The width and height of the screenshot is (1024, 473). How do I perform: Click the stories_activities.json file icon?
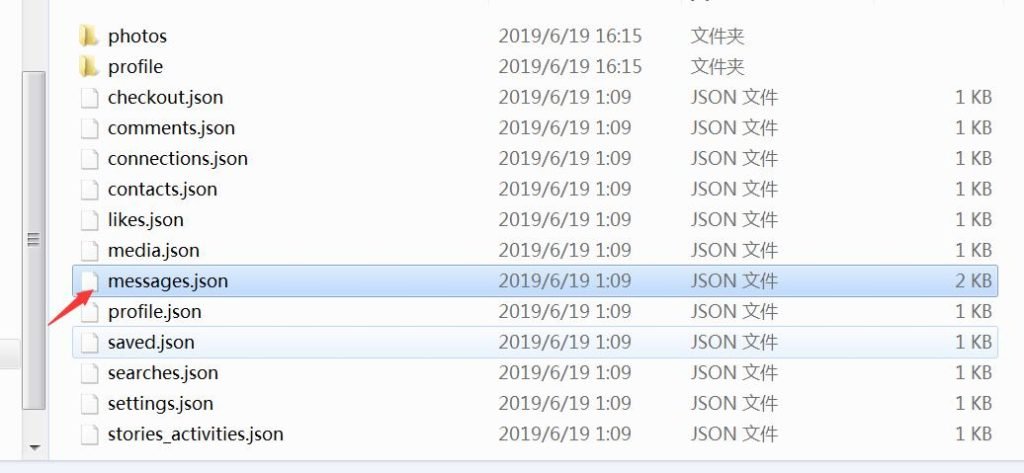89,434
